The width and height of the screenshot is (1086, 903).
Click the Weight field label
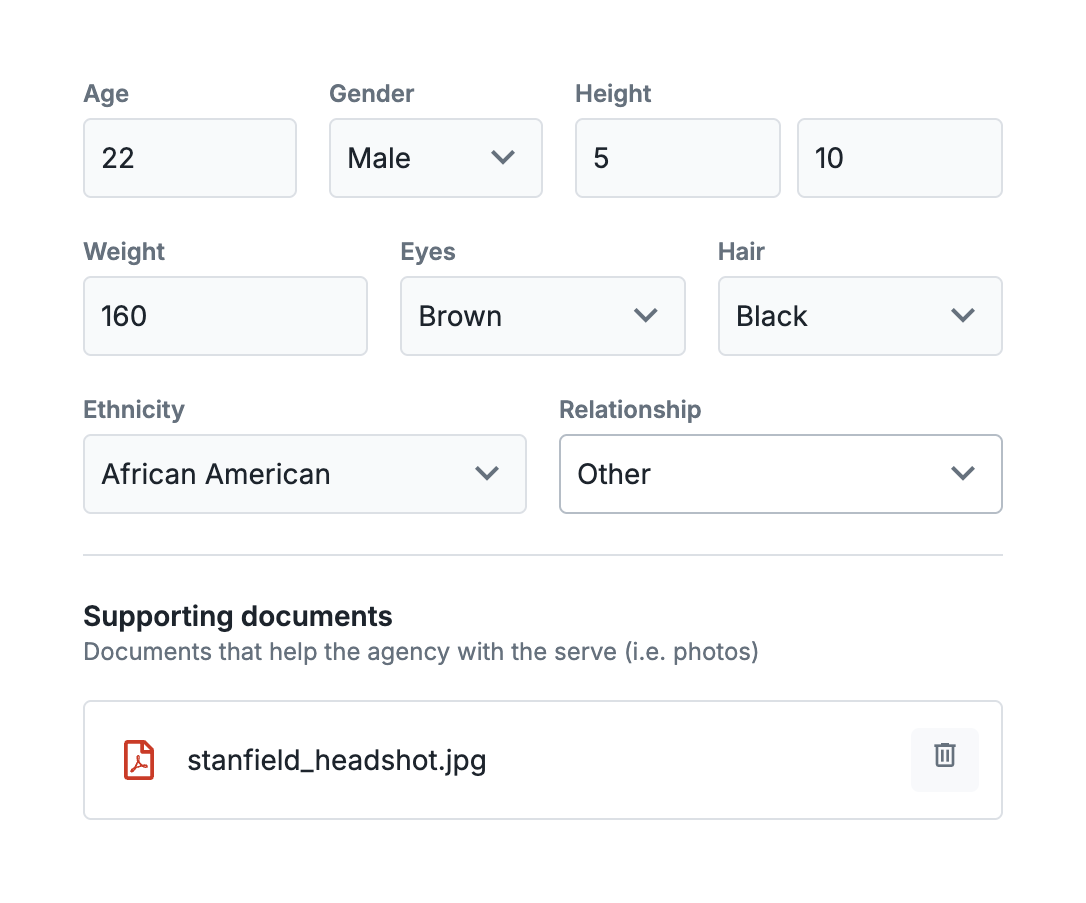pyautogui.click(x=124, y=252)
